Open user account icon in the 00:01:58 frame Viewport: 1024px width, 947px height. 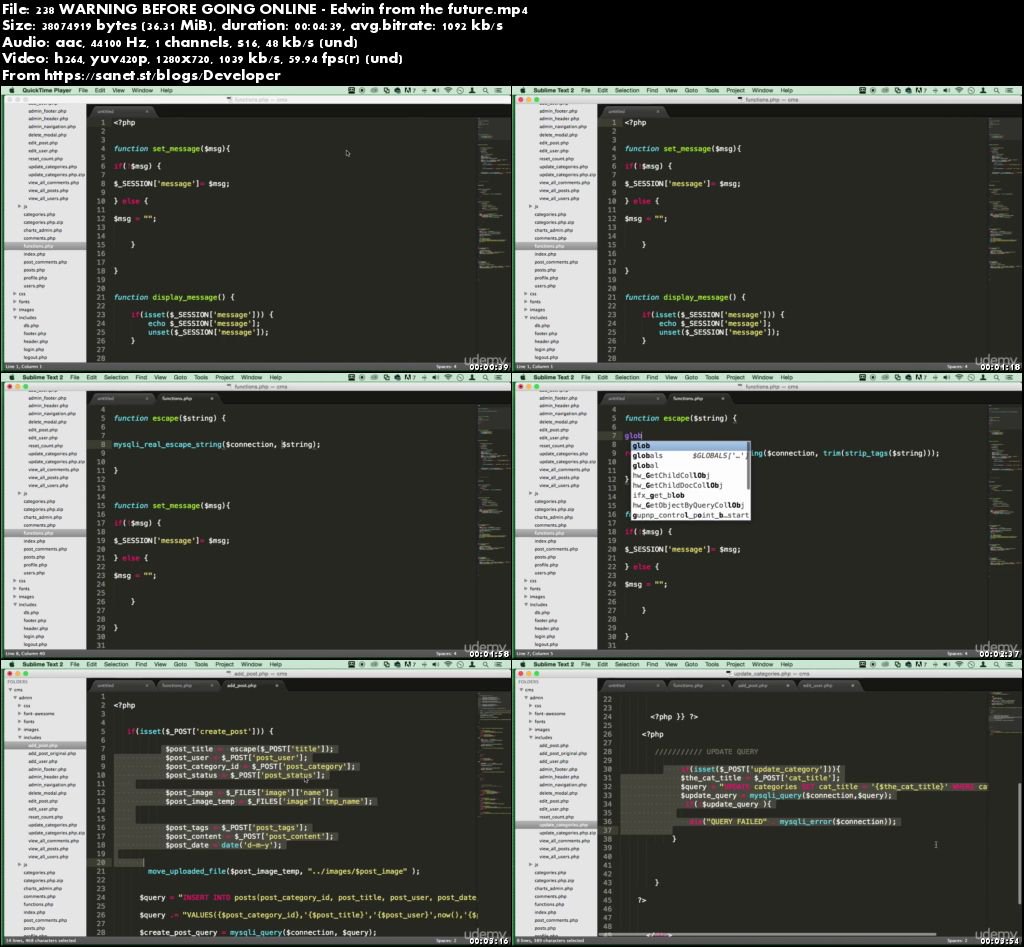point(473,377)
